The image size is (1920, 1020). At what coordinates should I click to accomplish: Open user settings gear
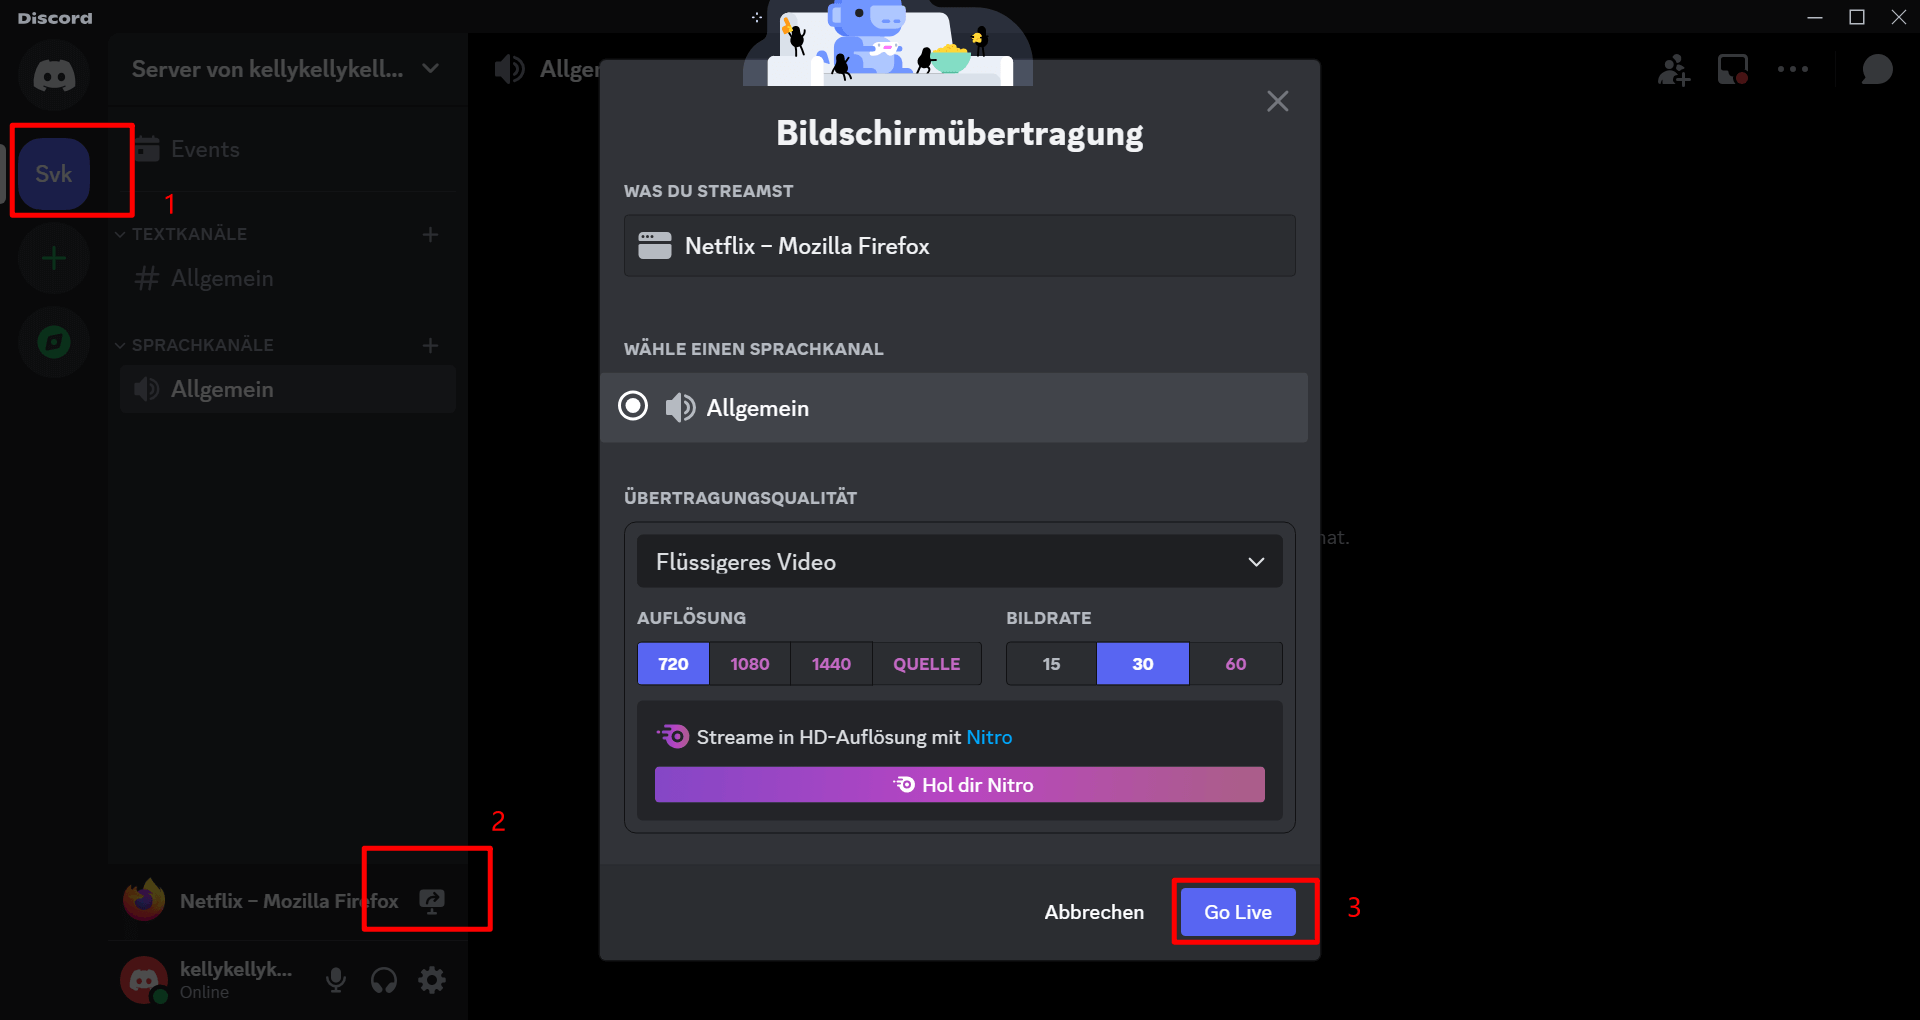432,980
